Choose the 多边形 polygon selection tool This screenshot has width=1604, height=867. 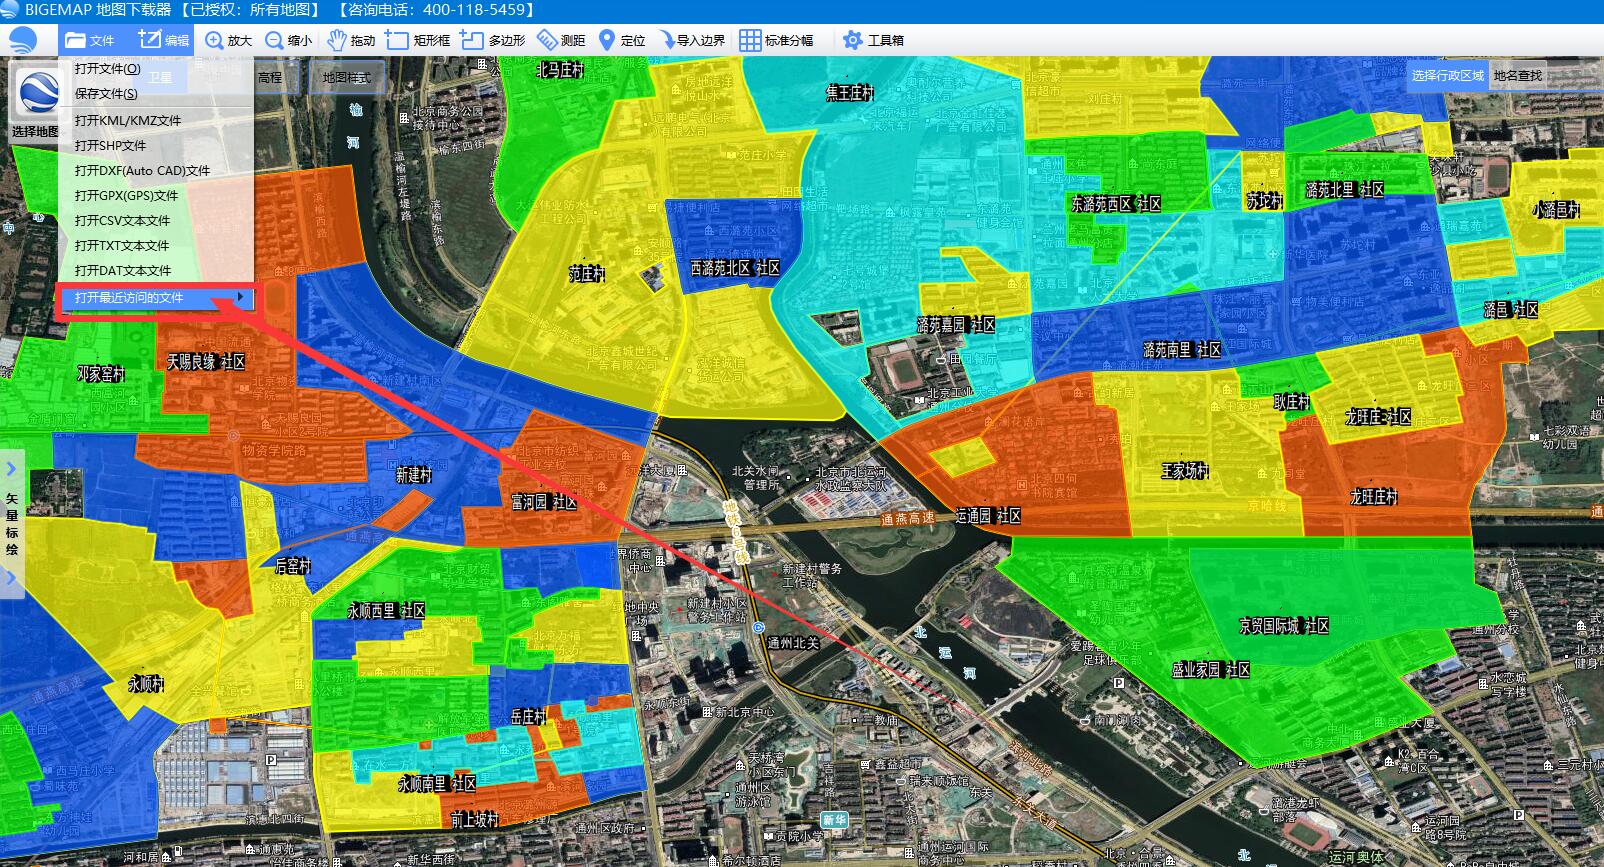point(493,40)
